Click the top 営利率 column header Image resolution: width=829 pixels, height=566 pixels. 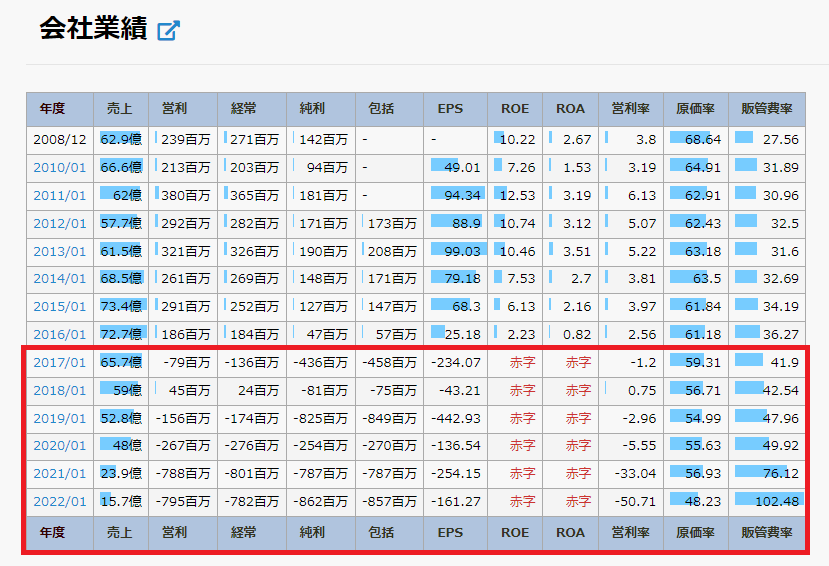[631, 109]
